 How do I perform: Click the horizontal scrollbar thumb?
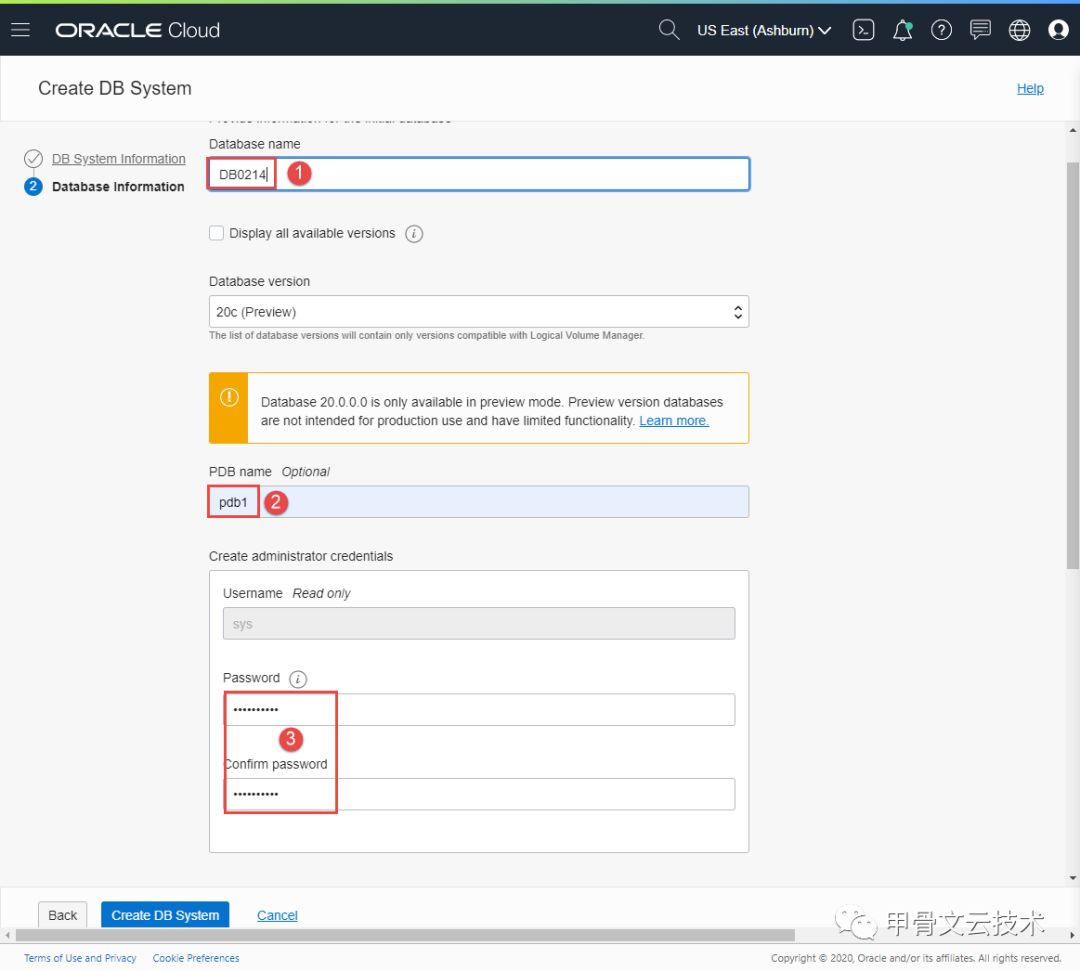point(405,935)
